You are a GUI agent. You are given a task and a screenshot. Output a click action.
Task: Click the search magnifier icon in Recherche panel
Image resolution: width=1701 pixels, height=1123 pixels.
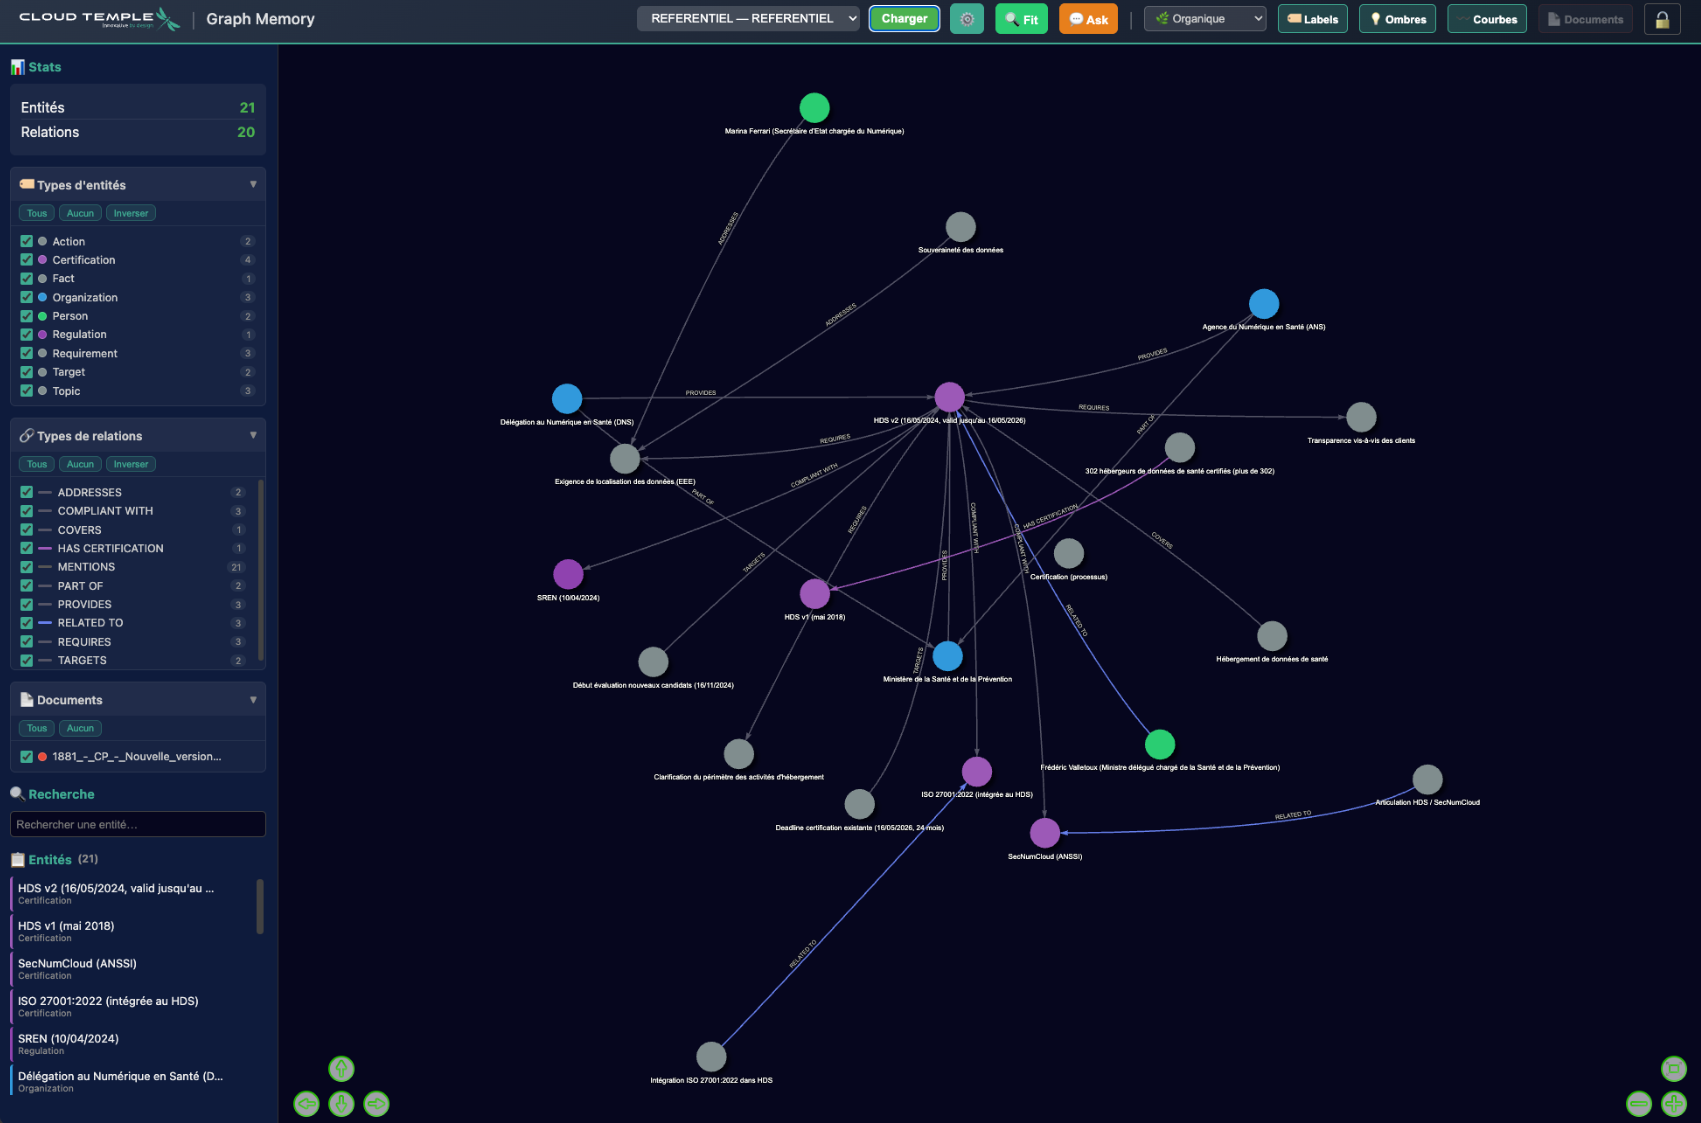(x=17, y=793)
